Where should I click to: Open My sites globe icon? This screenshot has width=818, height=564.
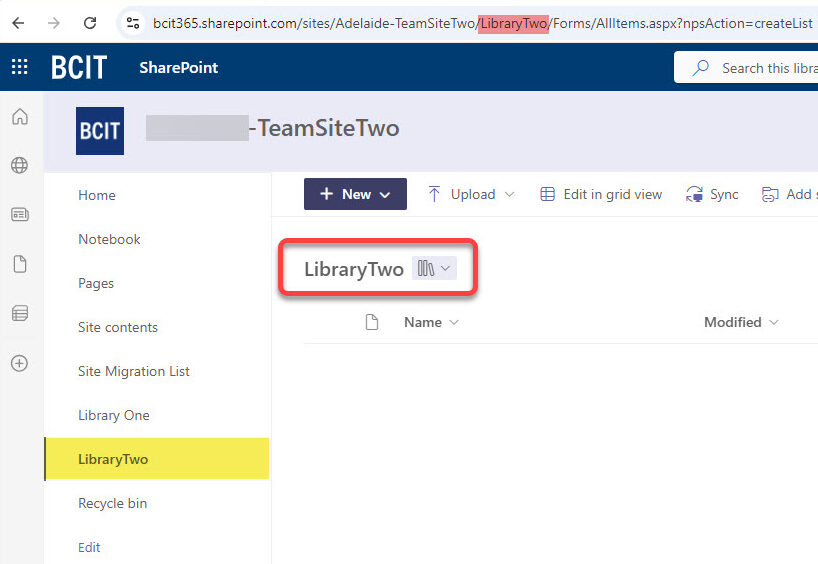pos(20,165)
